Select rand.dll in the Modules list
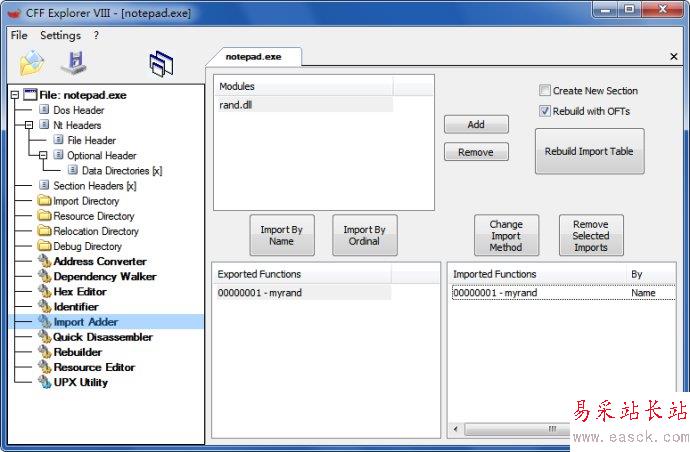690x452 pixels. [304, 105]
